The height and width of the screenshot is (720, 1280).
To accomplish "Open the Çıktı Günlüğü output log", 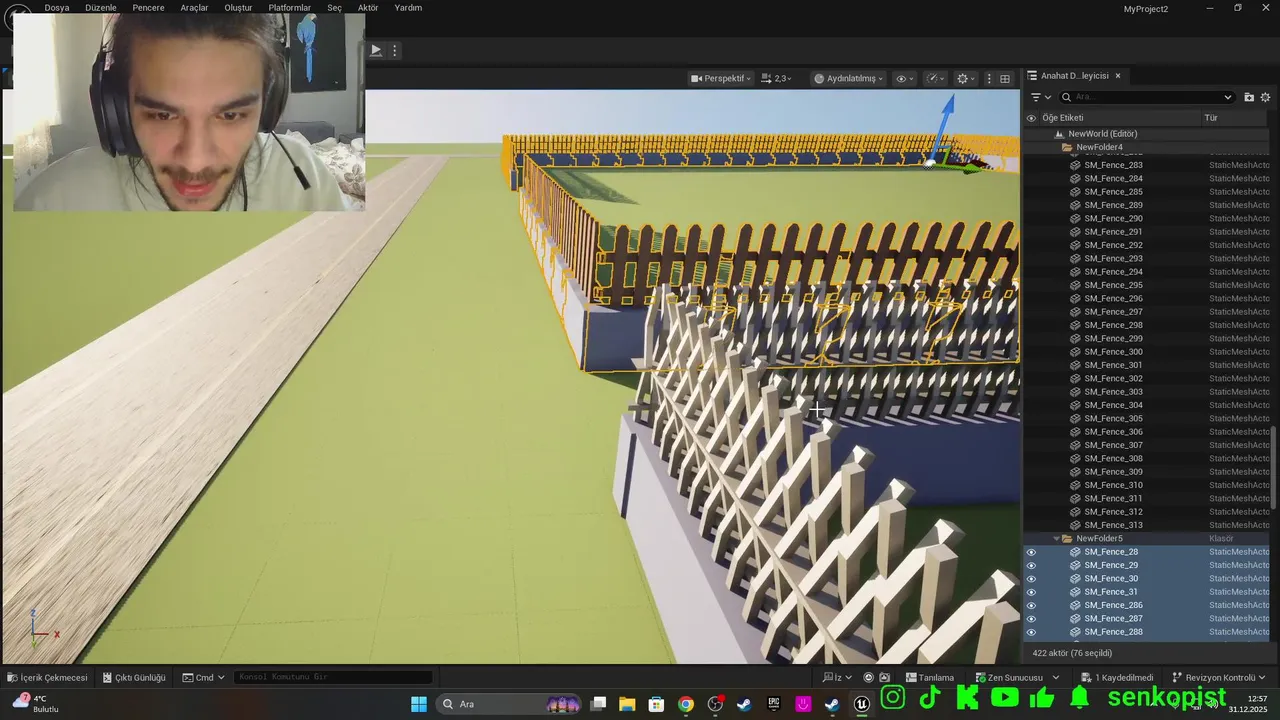I will point(134,677).
